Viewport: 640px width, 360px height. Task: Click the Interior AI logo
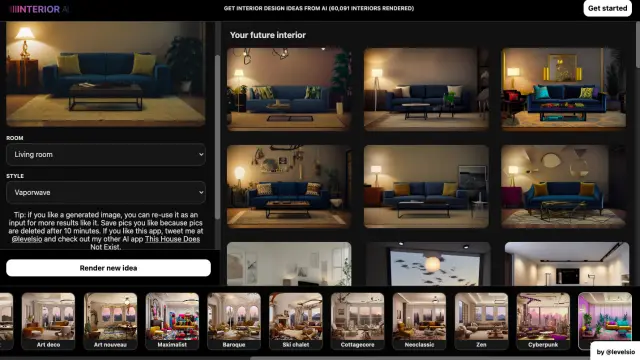pos(40,9)
